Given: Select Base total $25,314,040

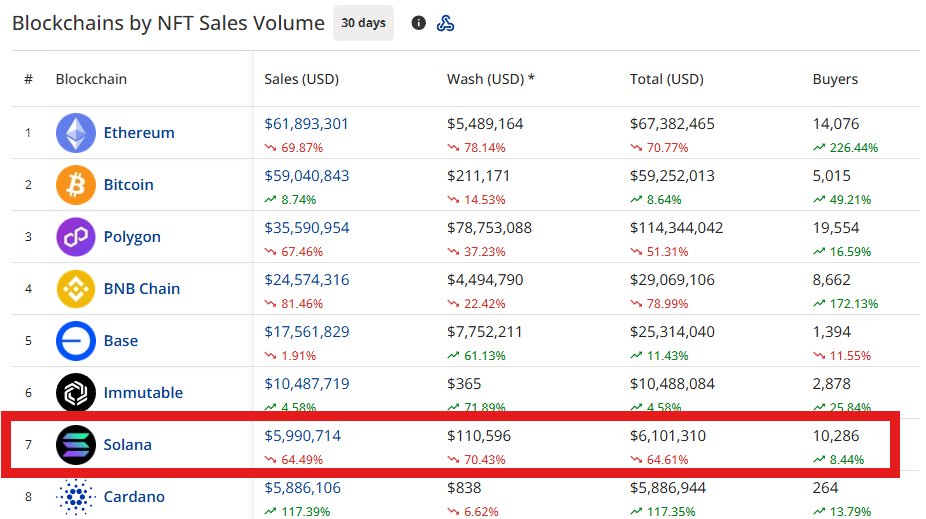Looking at the screenshot, I should (x=672, y=332).
